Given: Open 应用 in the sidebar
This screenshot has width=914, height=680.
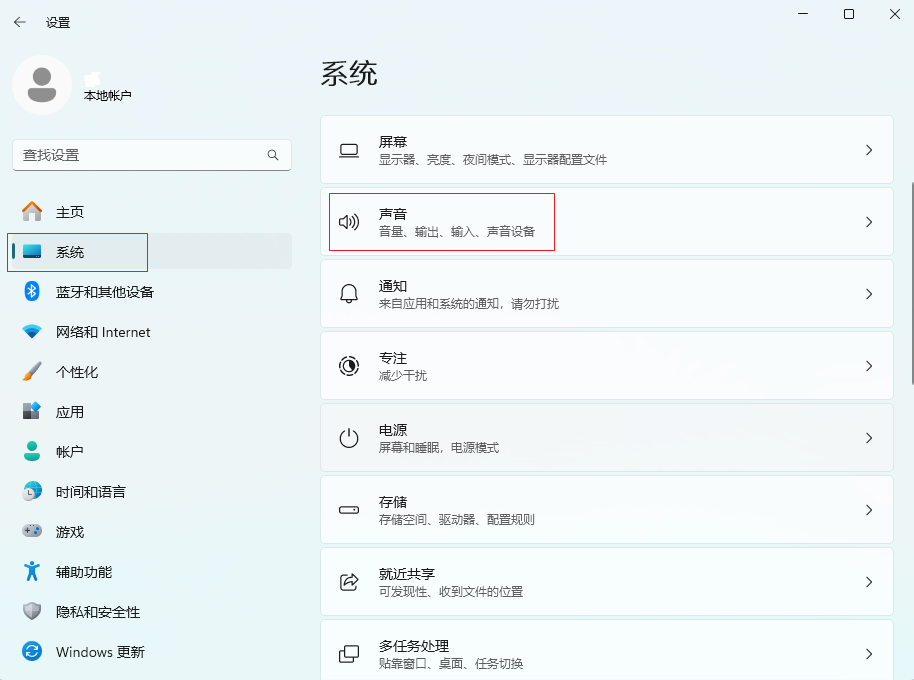Looking at the screenshot, I should click(152, 411).
